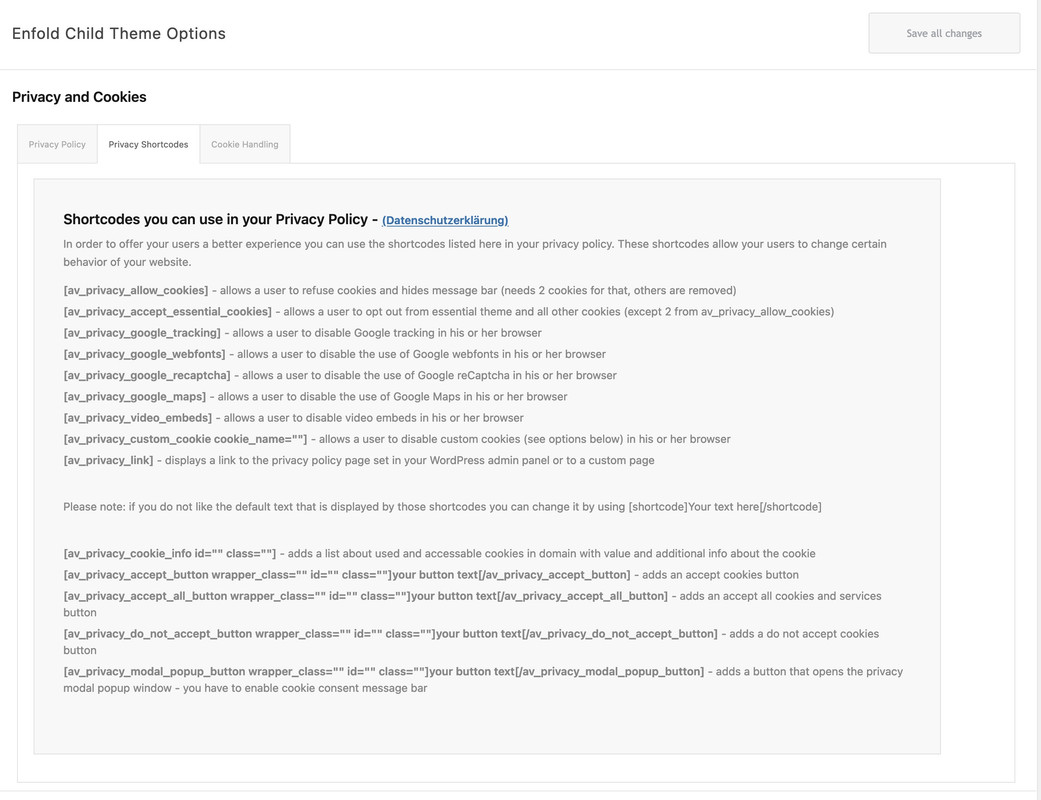Image resolution: width=1041 pixels, height=800 pixels.
Task: Click the [av_privacy_google_webfonts] shortcode text
Action: click(144, 355)
